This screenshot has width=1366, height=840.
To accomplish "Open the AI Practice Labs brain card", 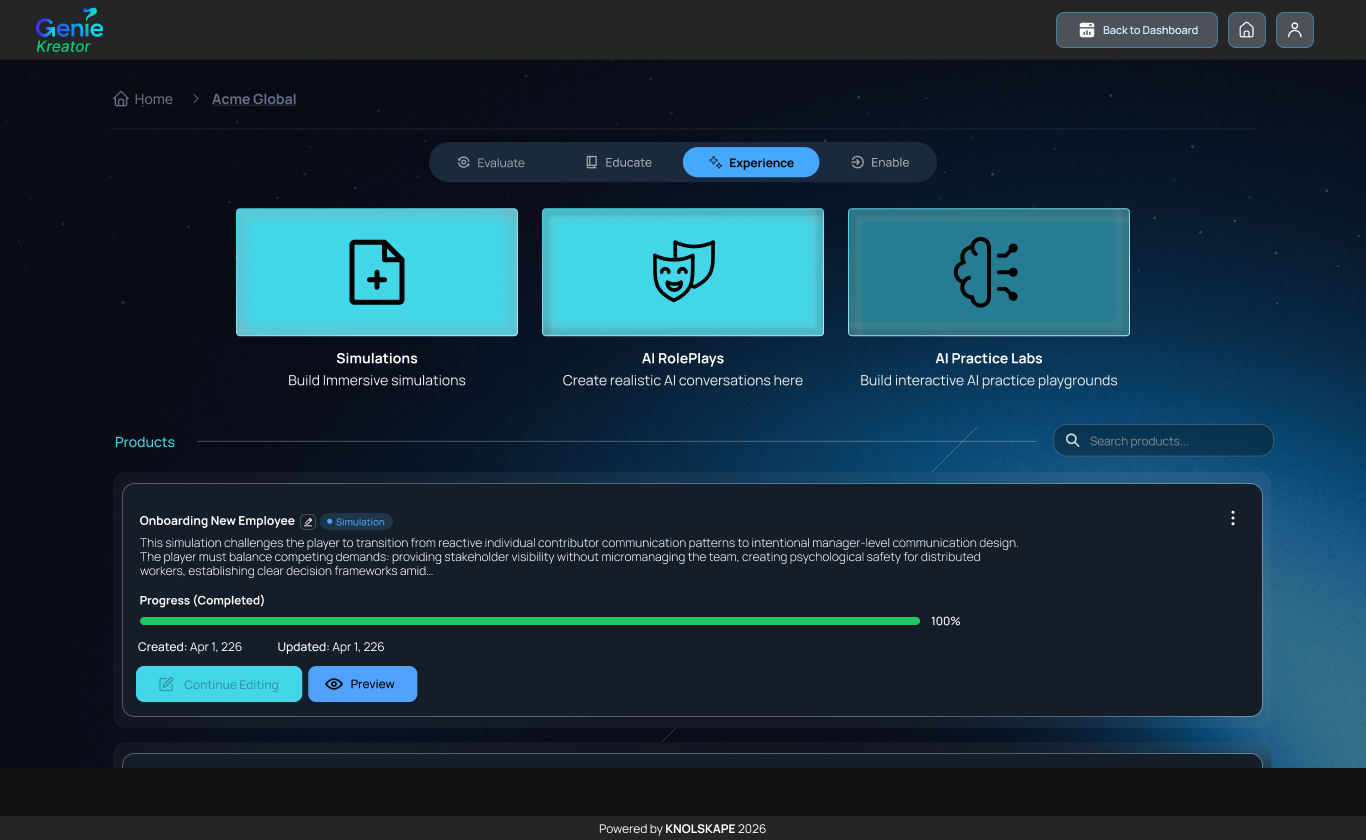I will 989,272.
